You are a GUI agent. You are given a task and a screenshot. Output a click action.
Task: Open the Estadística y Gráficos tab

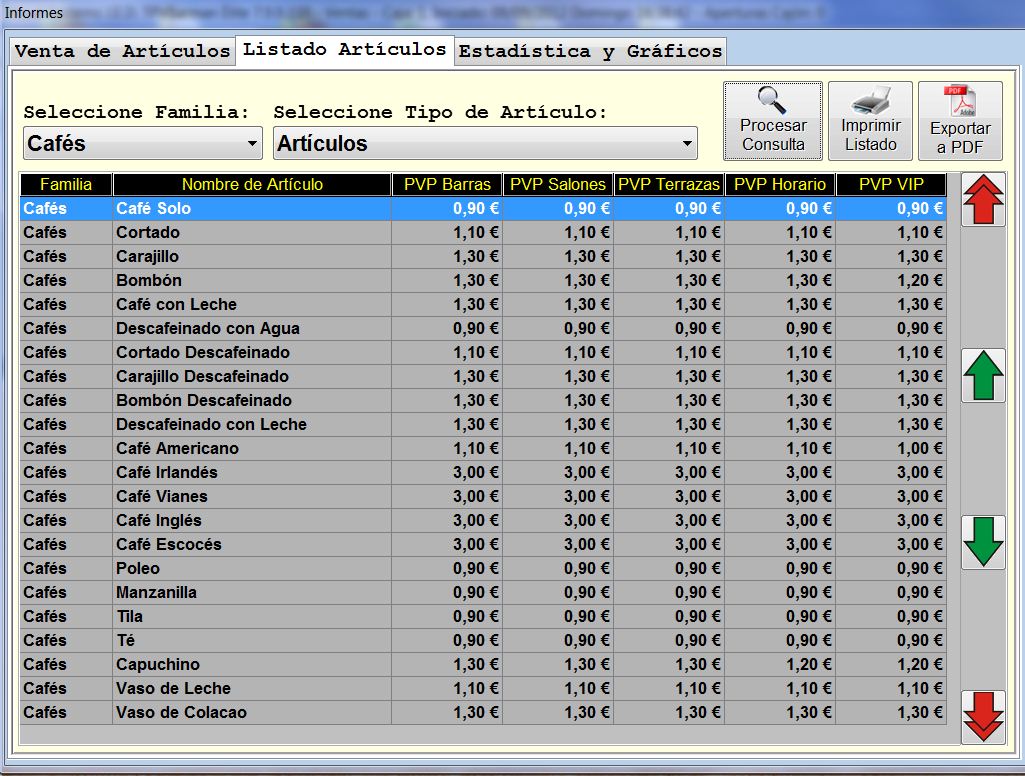pos(590,51)
